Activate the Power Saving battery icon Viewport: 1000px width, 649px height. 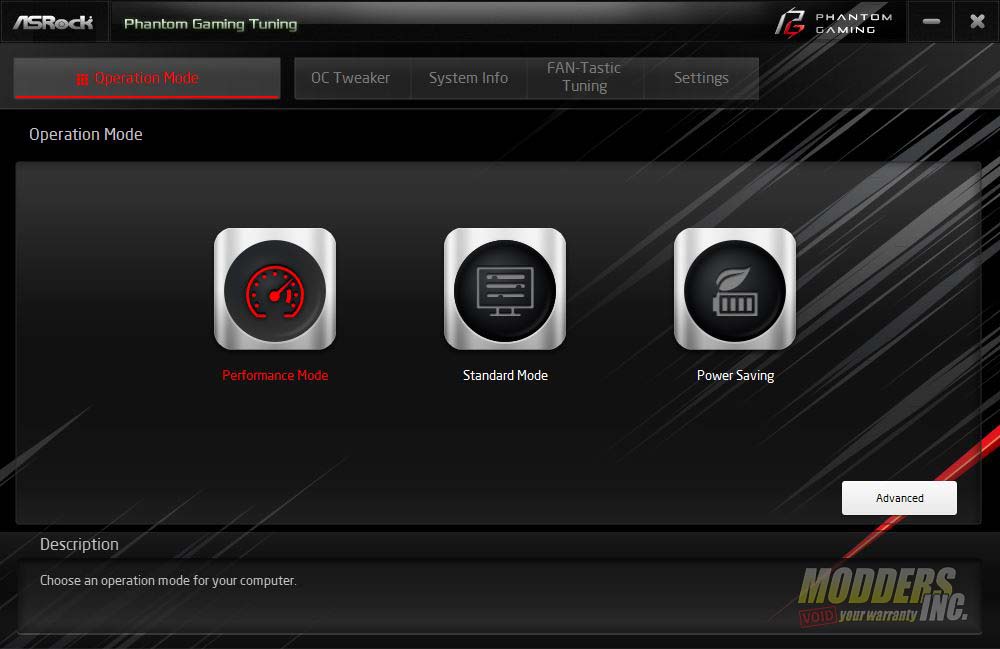pyautogui.click(x=735, y=289)
